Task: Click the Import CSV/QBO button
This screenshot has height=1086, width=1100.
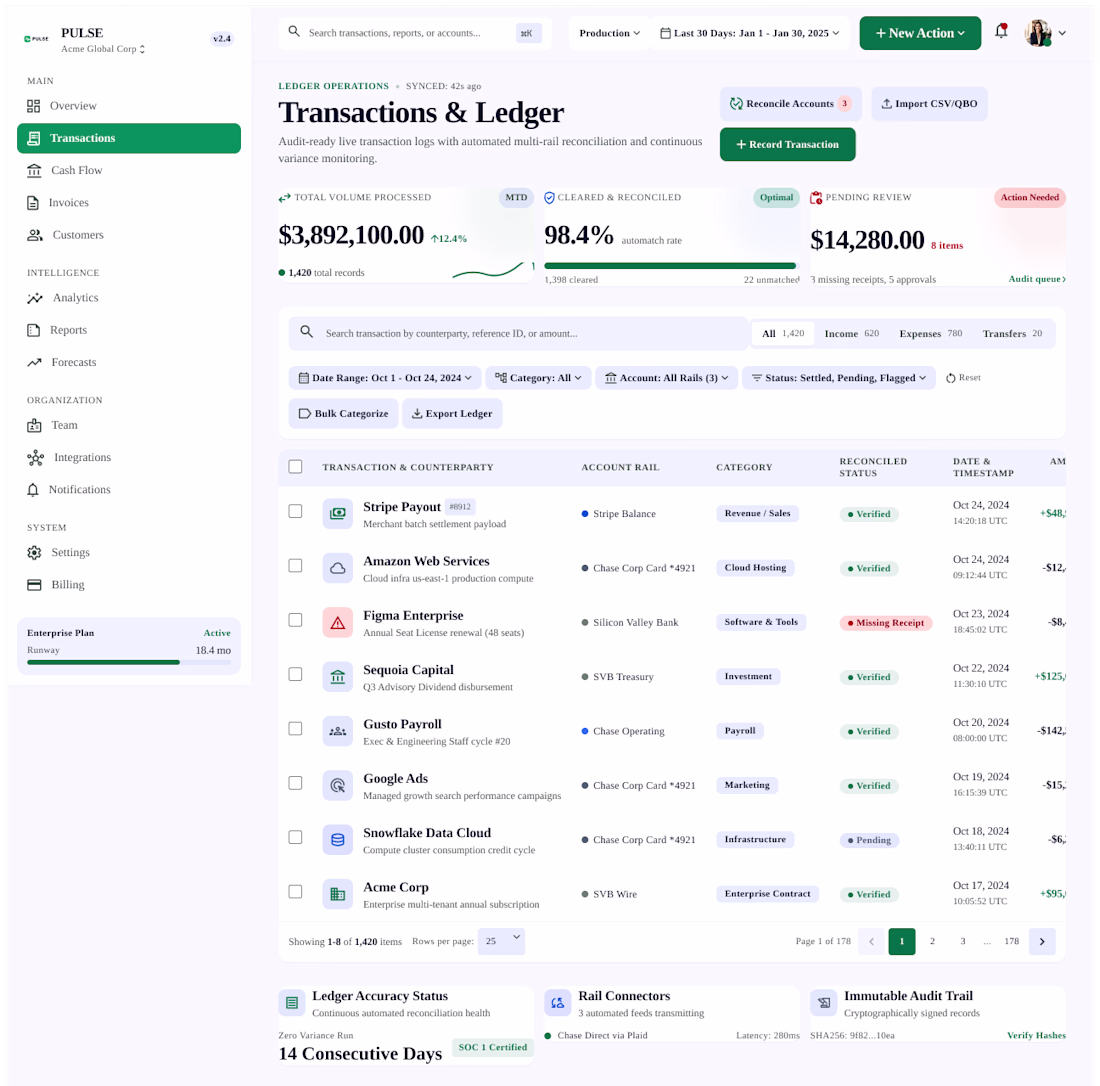Action: (929, 104)
